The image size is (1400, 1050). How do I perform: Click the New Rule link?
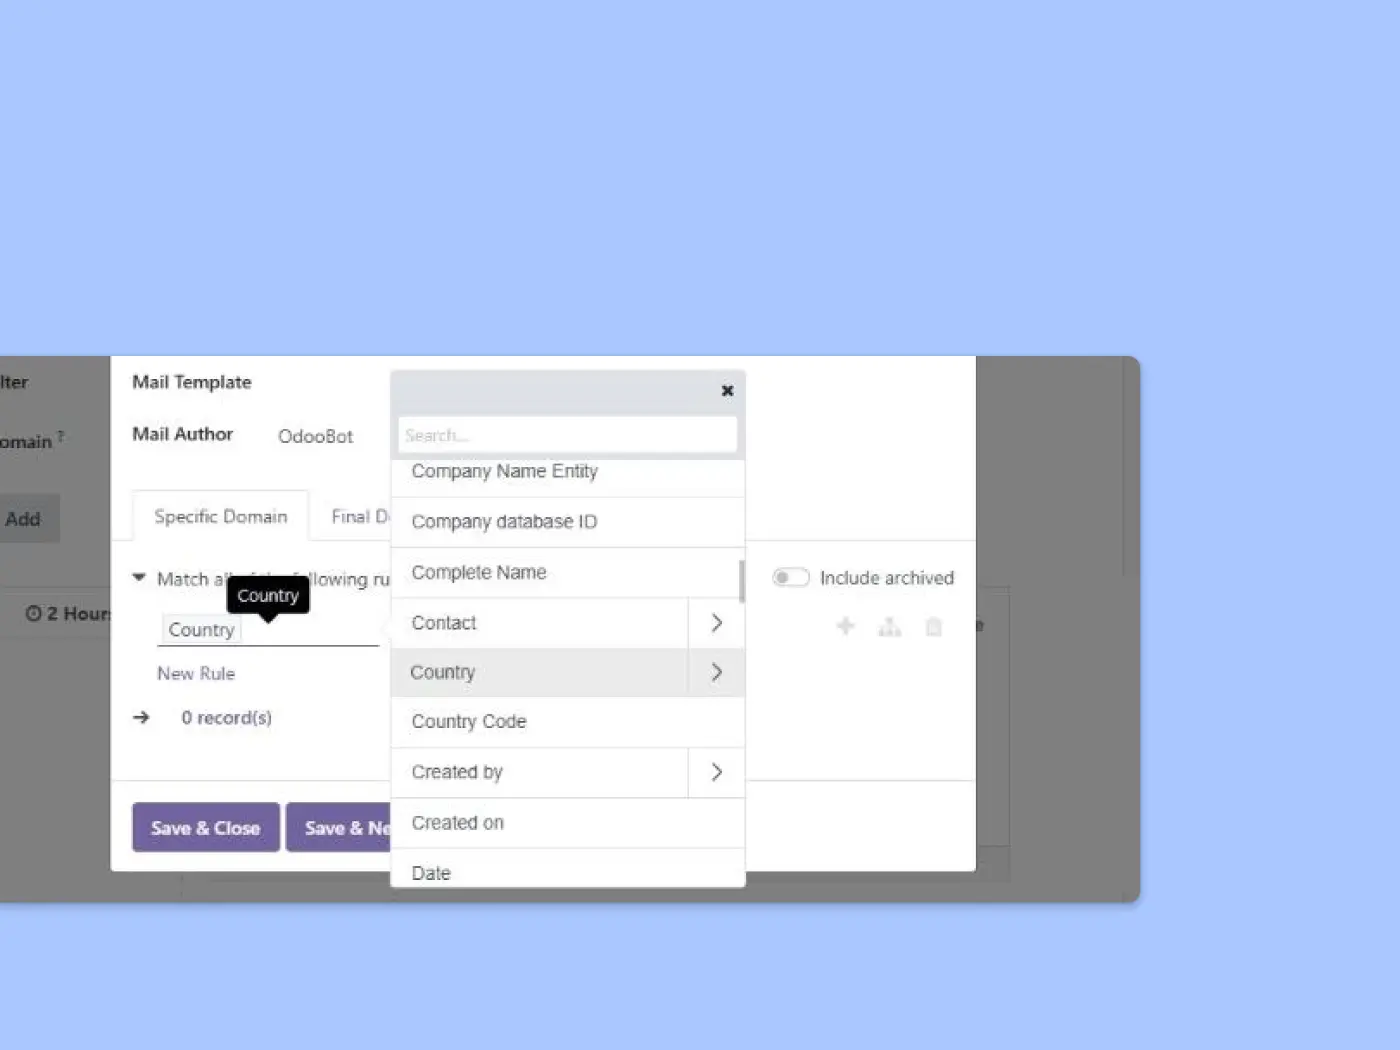(196, 674)
